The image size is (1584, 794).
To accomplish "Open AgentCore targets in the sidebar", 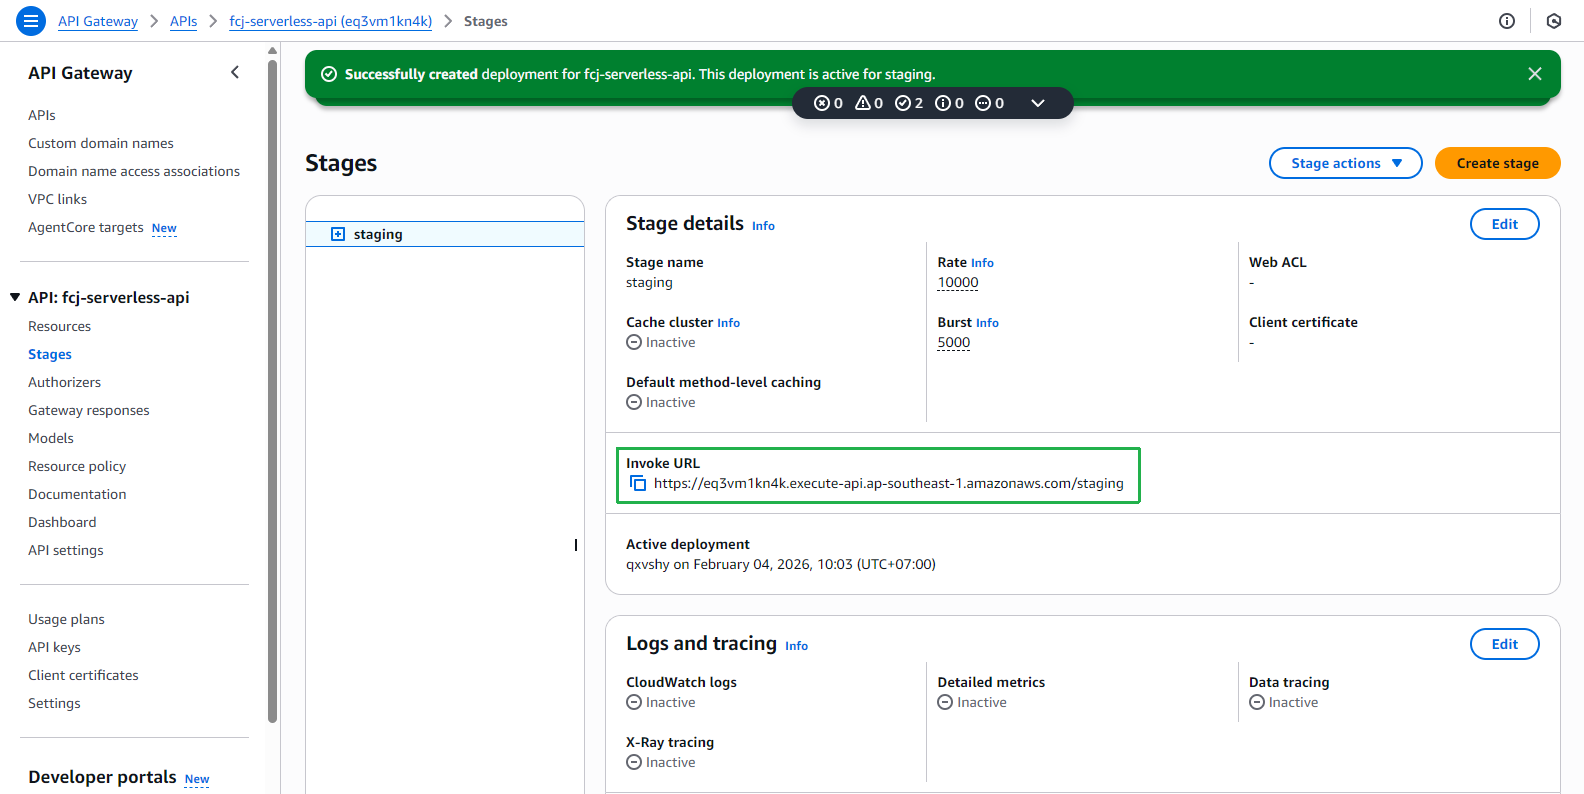I will (86, 227).
